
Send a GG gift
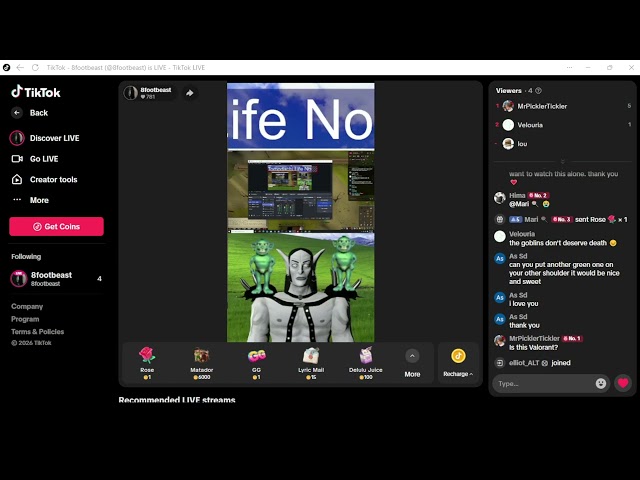(x=256, y=362)
